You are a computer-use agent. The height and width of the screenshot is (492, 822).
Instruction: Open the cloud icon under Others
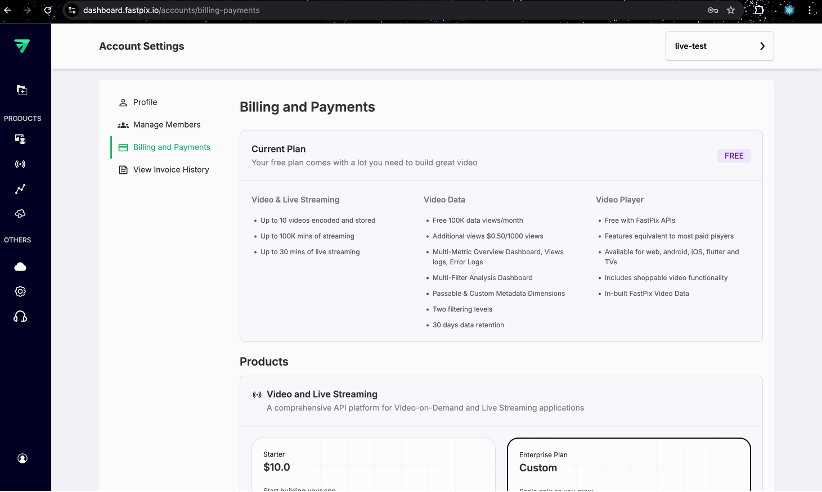(x=20, y=267)
